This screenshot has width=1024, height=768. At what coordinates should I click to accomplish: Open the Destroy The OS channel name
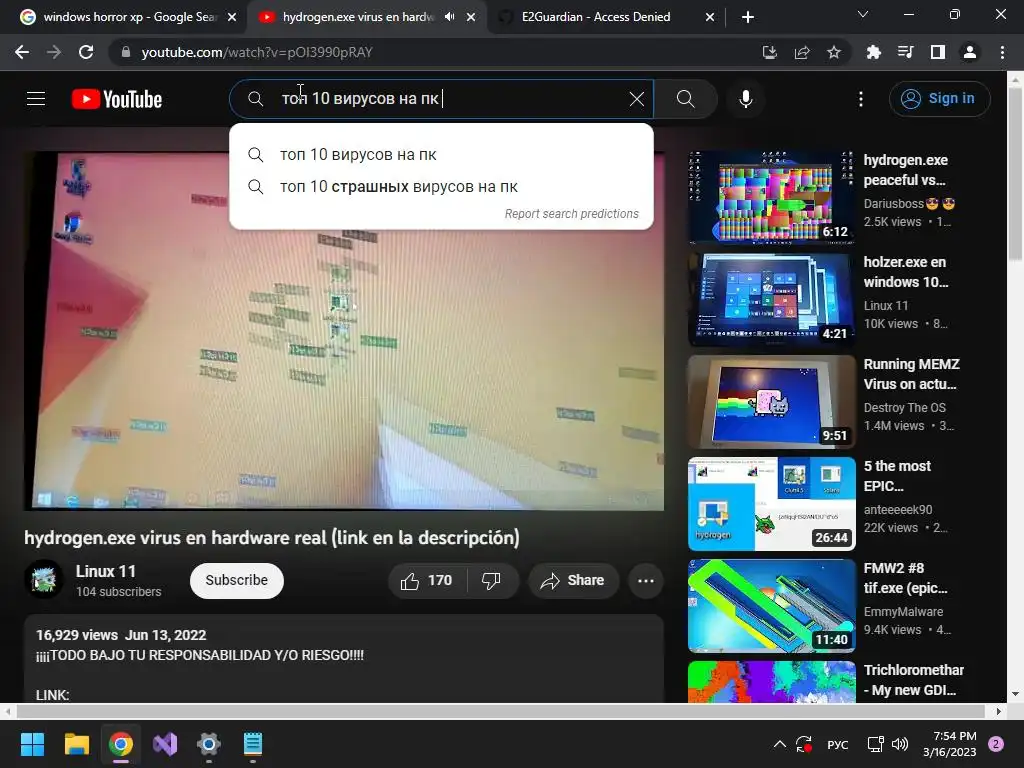click(x=904, y=408)
